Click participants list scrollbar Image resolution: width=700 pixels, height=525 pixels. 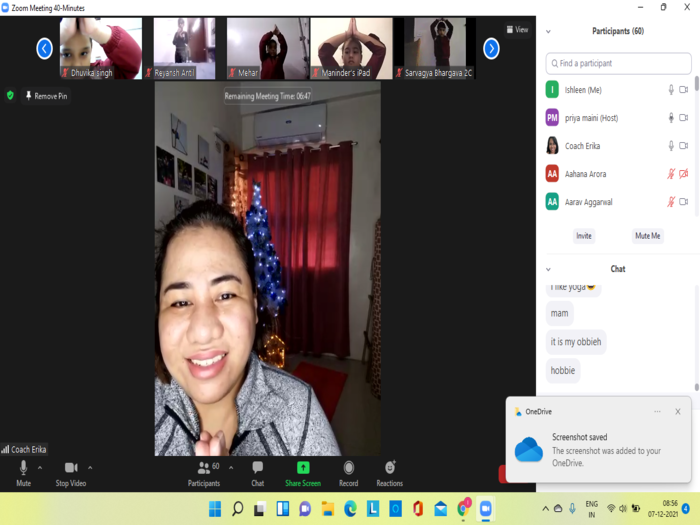pos(696,83)
